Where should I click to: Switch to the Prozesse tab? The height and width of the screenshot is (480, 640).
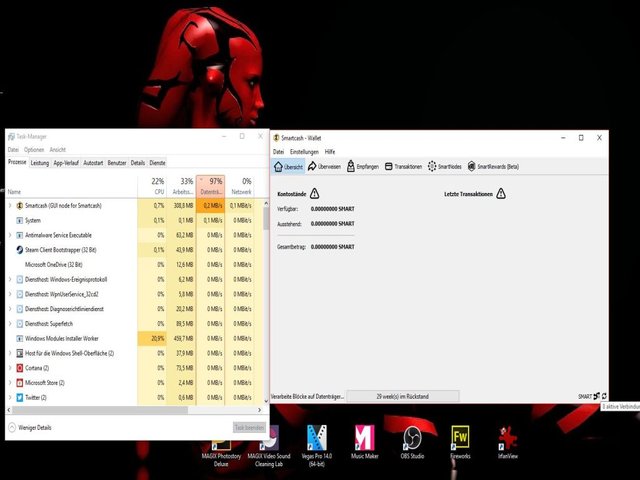(17, 162)
